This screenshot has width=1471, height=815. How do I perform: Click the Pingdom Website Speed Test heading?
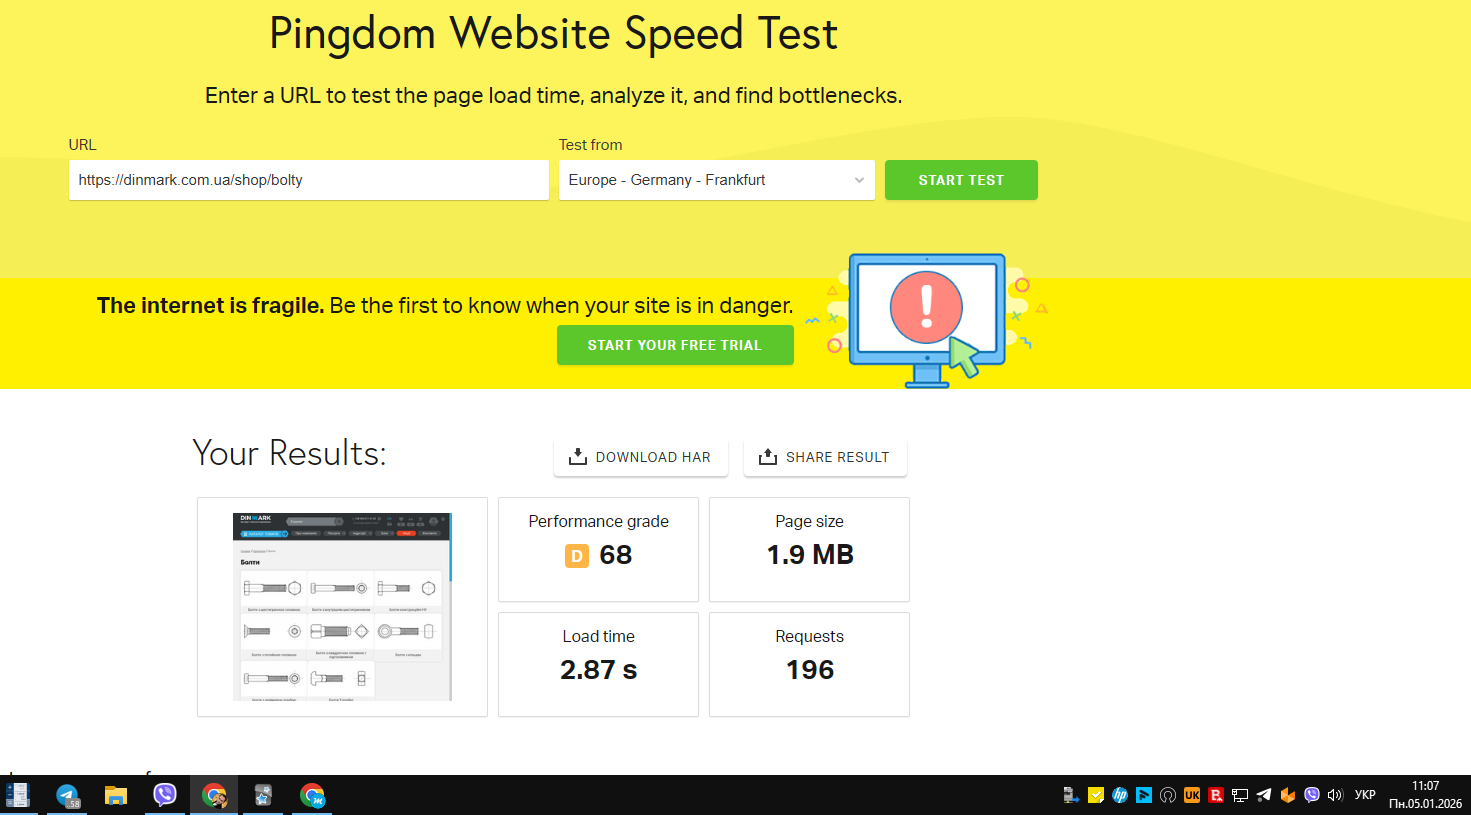pyautogui.click(x=553, y=34)
